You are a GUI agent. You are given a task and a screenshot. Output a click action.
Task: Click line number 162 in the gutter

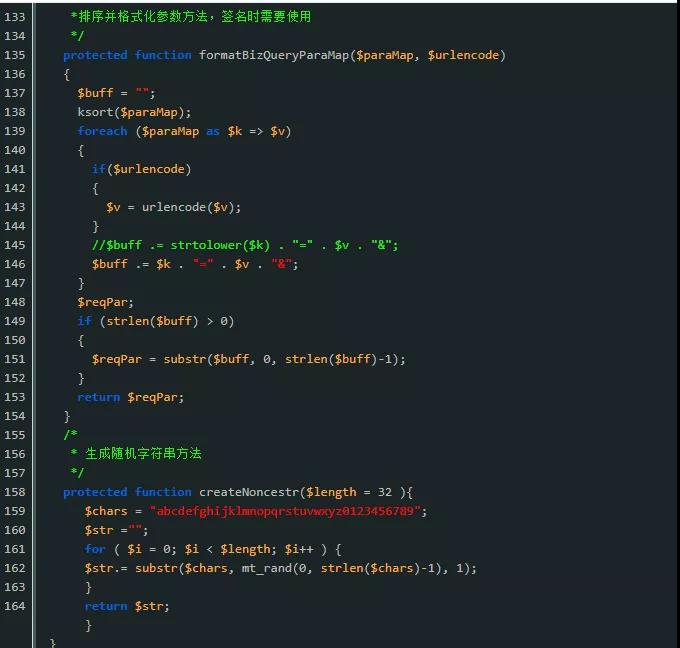click(15, 568)
